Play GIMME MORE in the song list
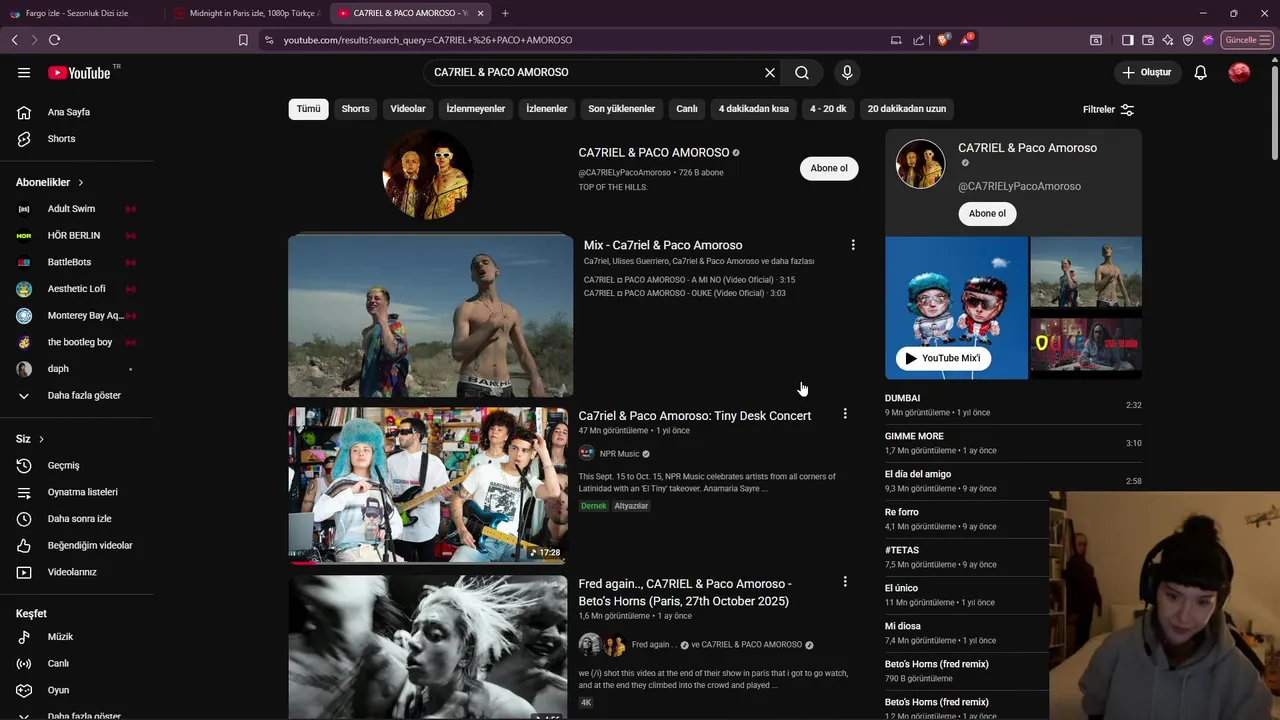Image resolution: width=1280 pixels, height=720 pixels. point(1013,443)
